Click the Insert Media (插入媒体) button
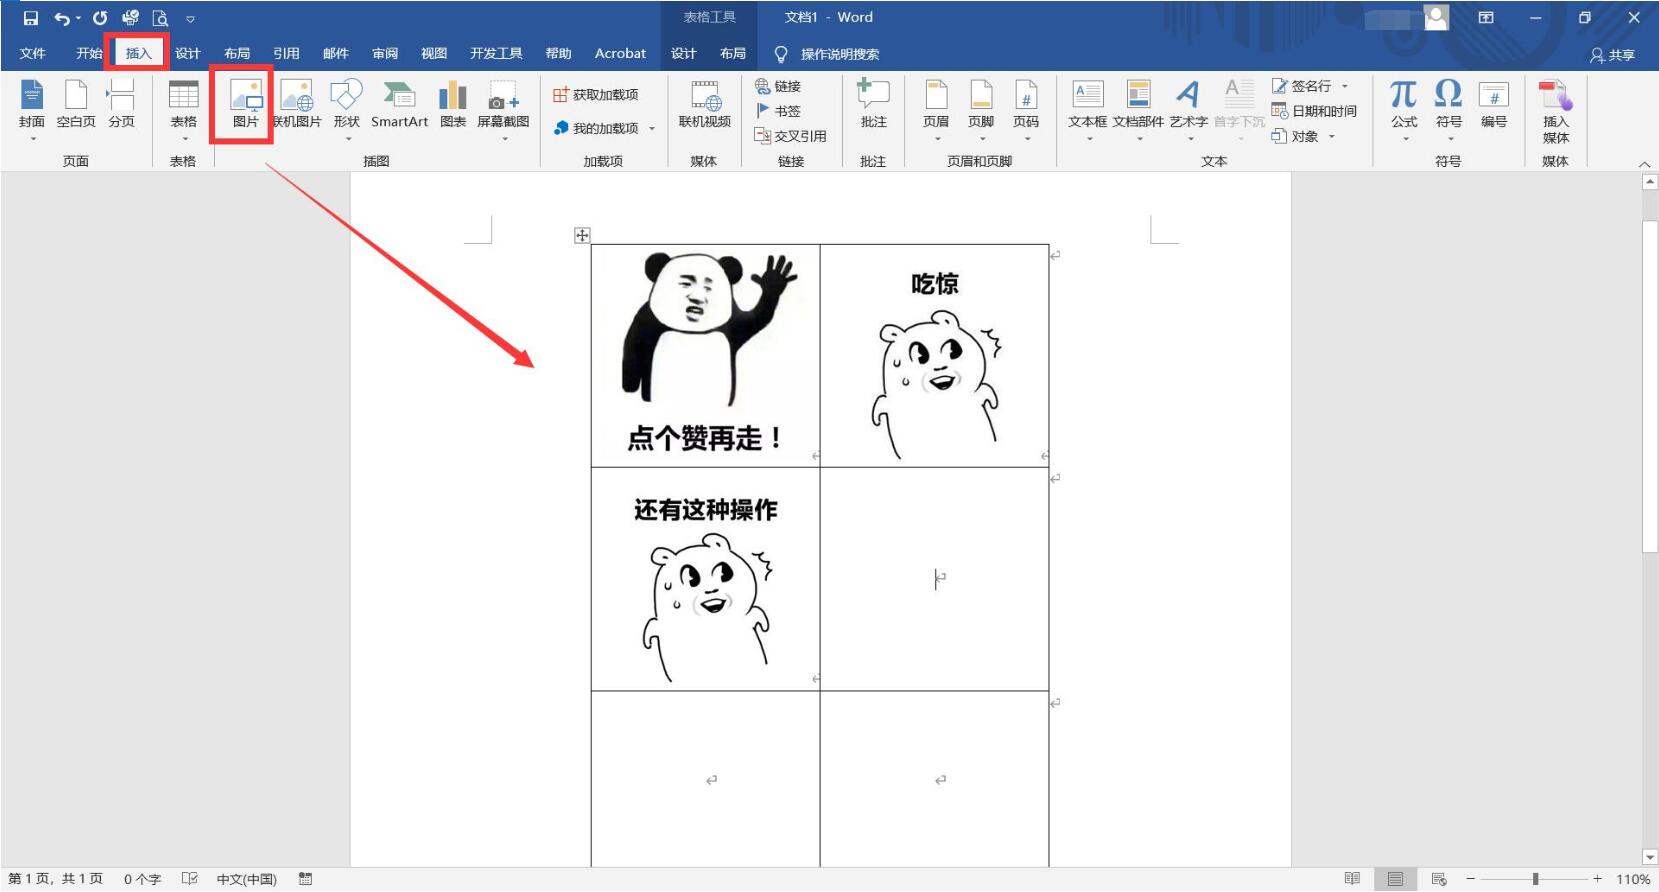1659x892 pixels. (1555, 112)
